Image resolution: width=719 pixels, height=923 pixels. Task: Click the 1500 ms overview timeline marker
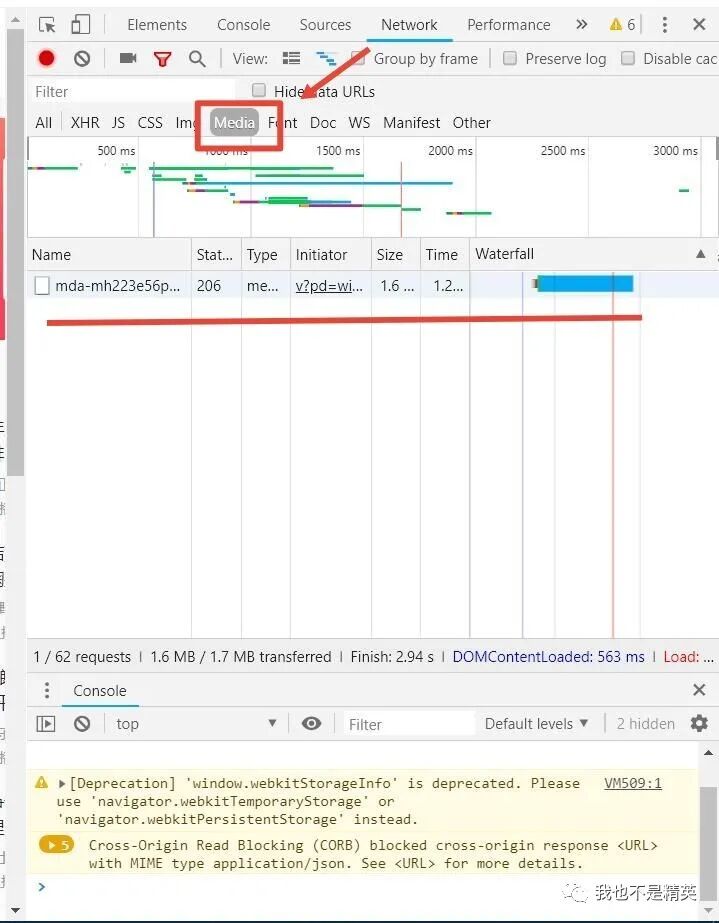click(x=337, y=151)
